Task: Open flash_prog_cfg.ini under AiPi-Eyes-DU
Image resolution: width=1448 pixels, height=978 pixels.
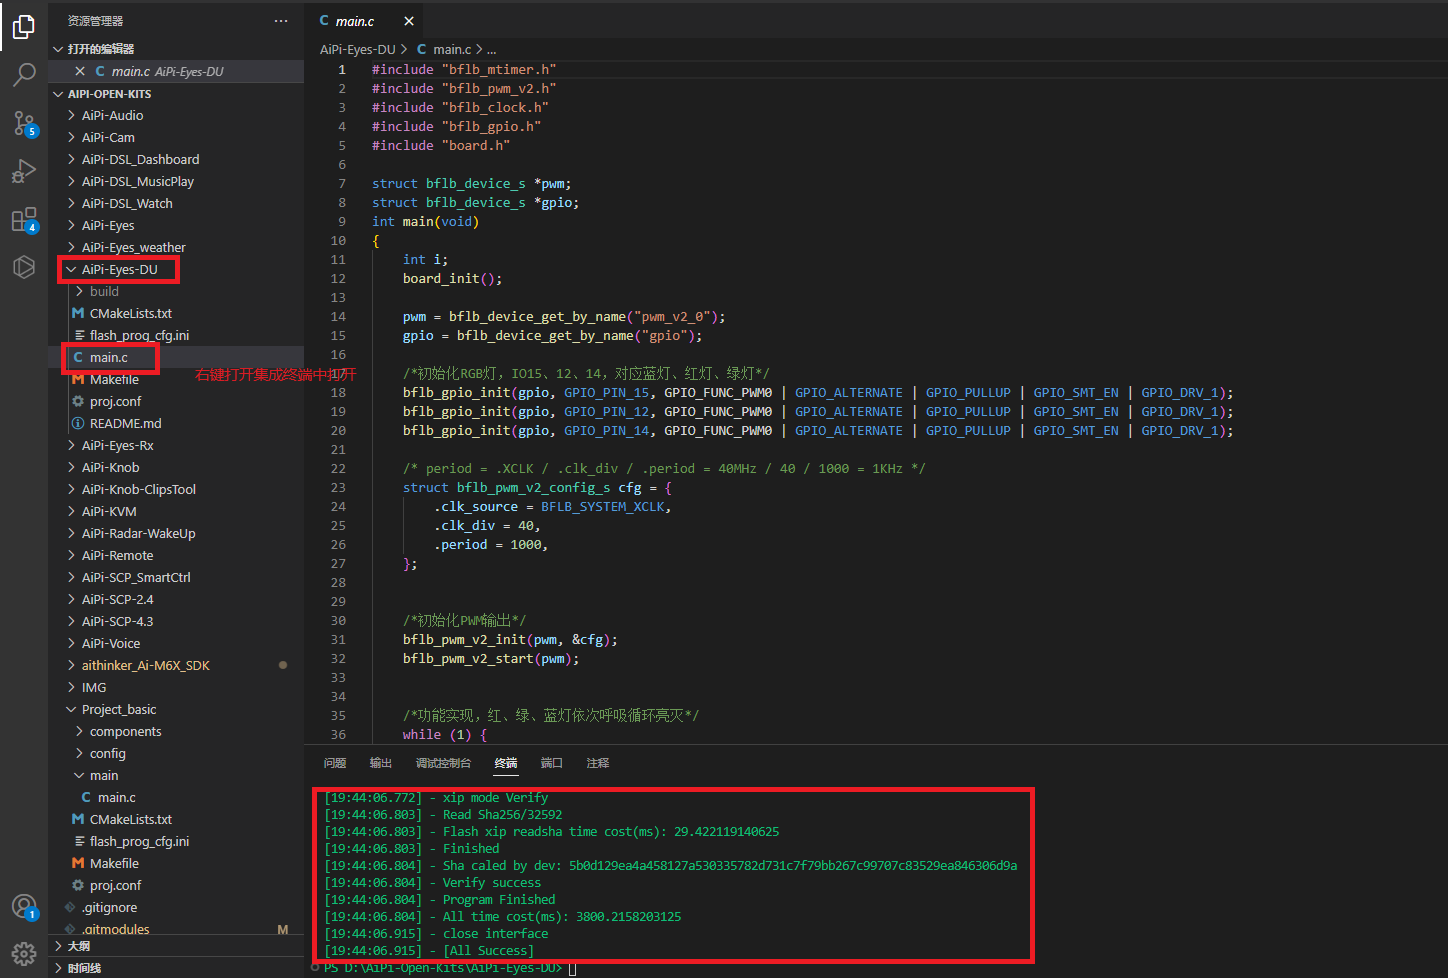Action: [176, 335]
